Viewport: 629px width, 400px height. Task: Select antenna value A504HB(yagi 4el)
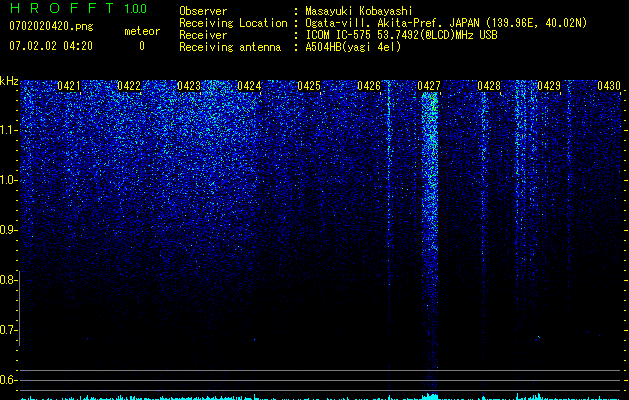353,47
